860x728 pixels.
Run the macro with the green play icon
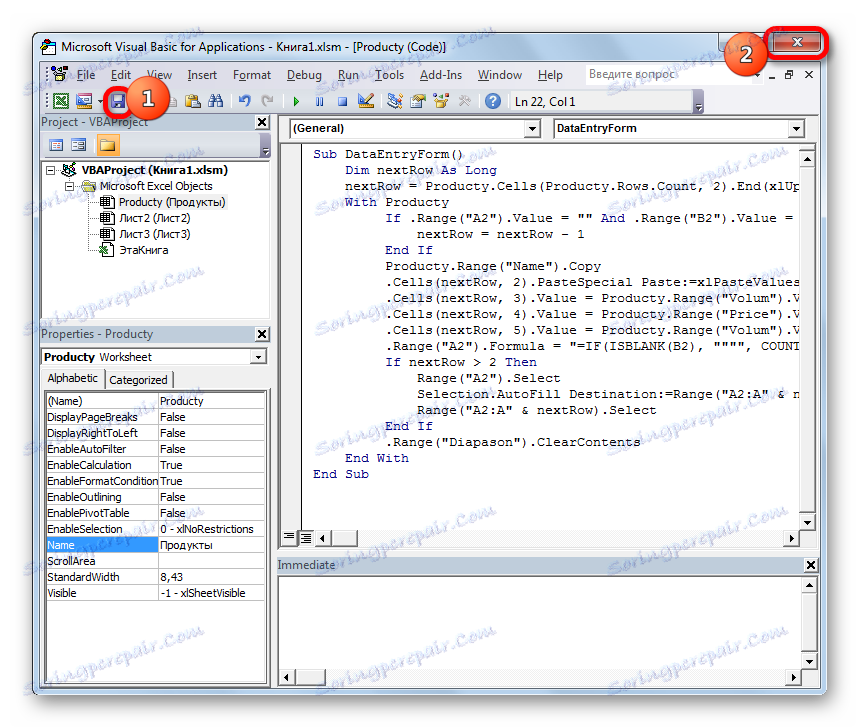point(296,101)
